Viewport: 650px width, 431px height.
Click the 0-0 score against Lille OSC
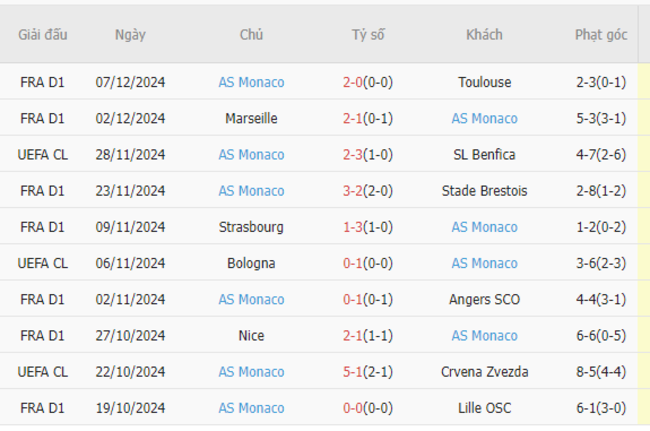pyautogui.click(x=353, y=408)
